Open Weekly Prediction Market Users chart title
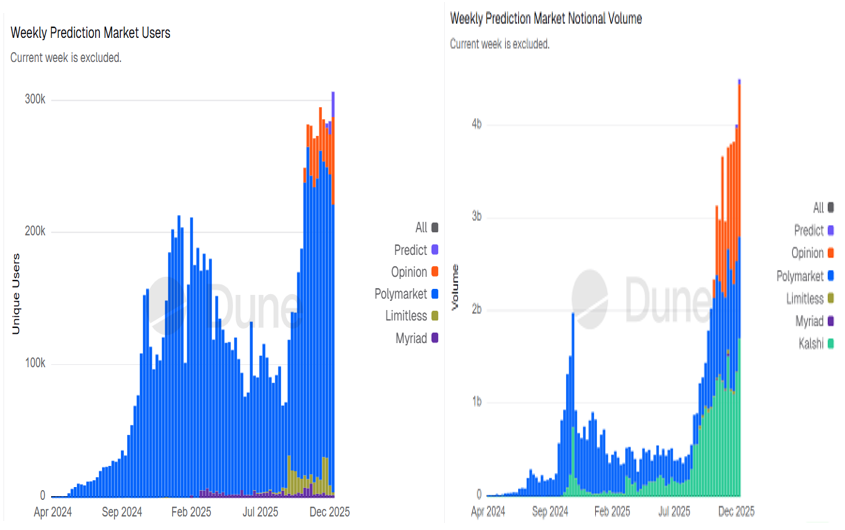This screenshot has width=845, height=530. pos(90,33)
